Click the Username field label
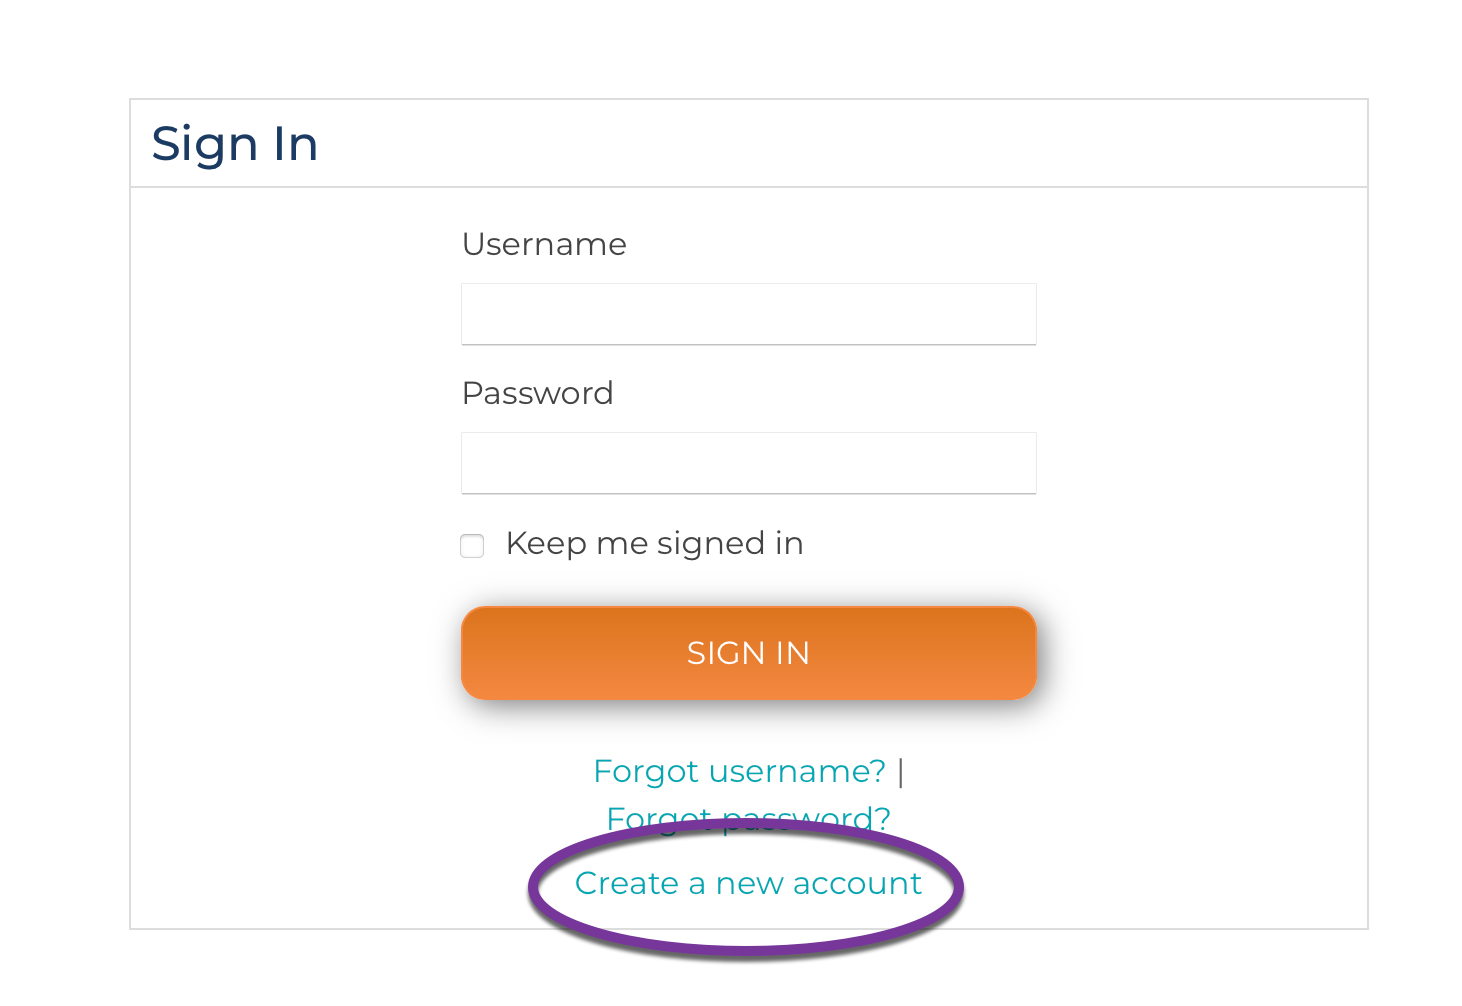1462x1006 pixels. click(543, 243)
